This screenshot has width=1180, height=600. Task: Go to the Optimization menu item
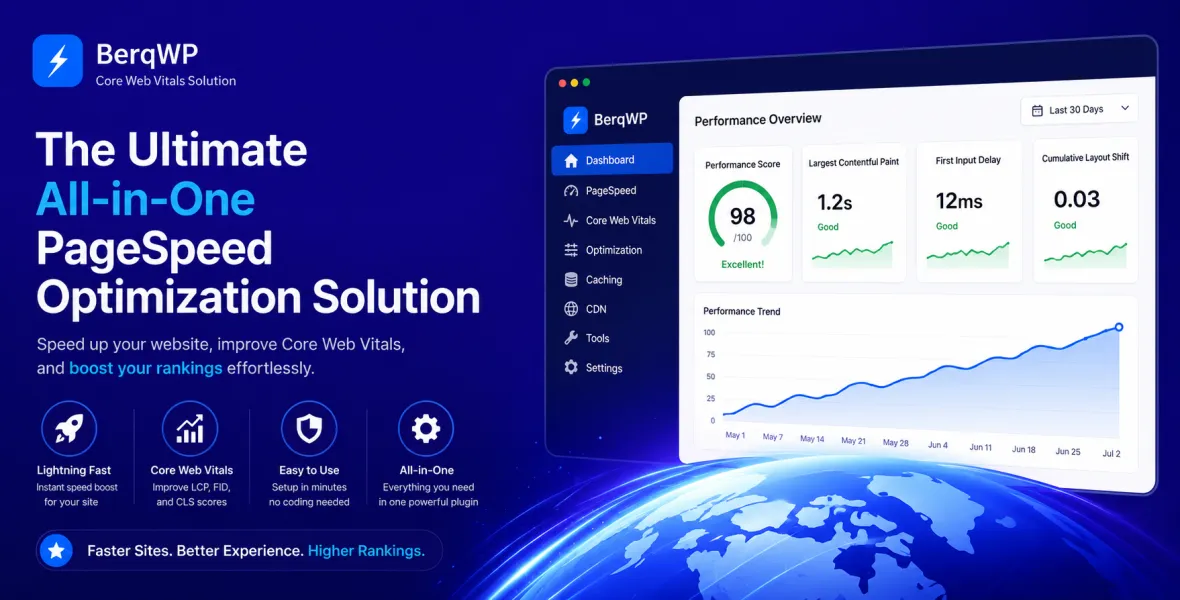click(x=613, y=250)
